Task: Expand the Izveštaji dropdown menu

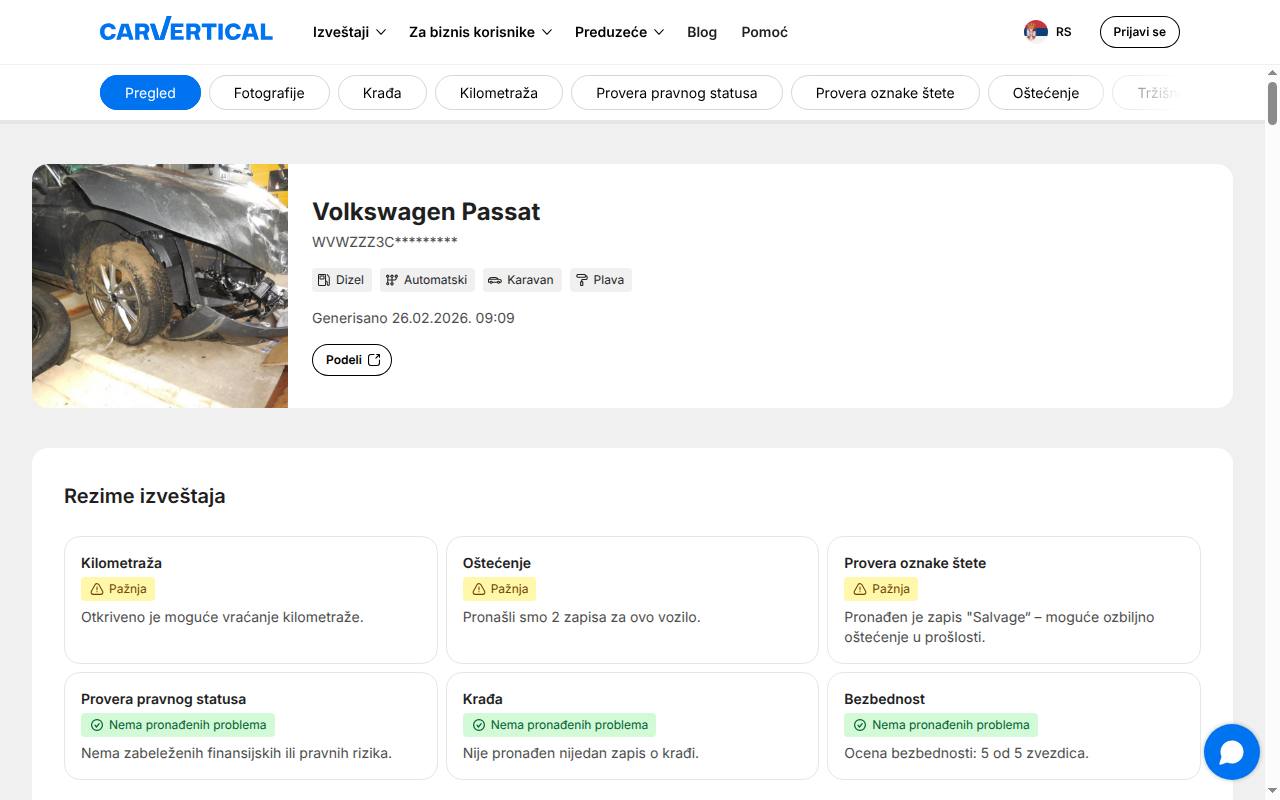Action: point(349,32)
